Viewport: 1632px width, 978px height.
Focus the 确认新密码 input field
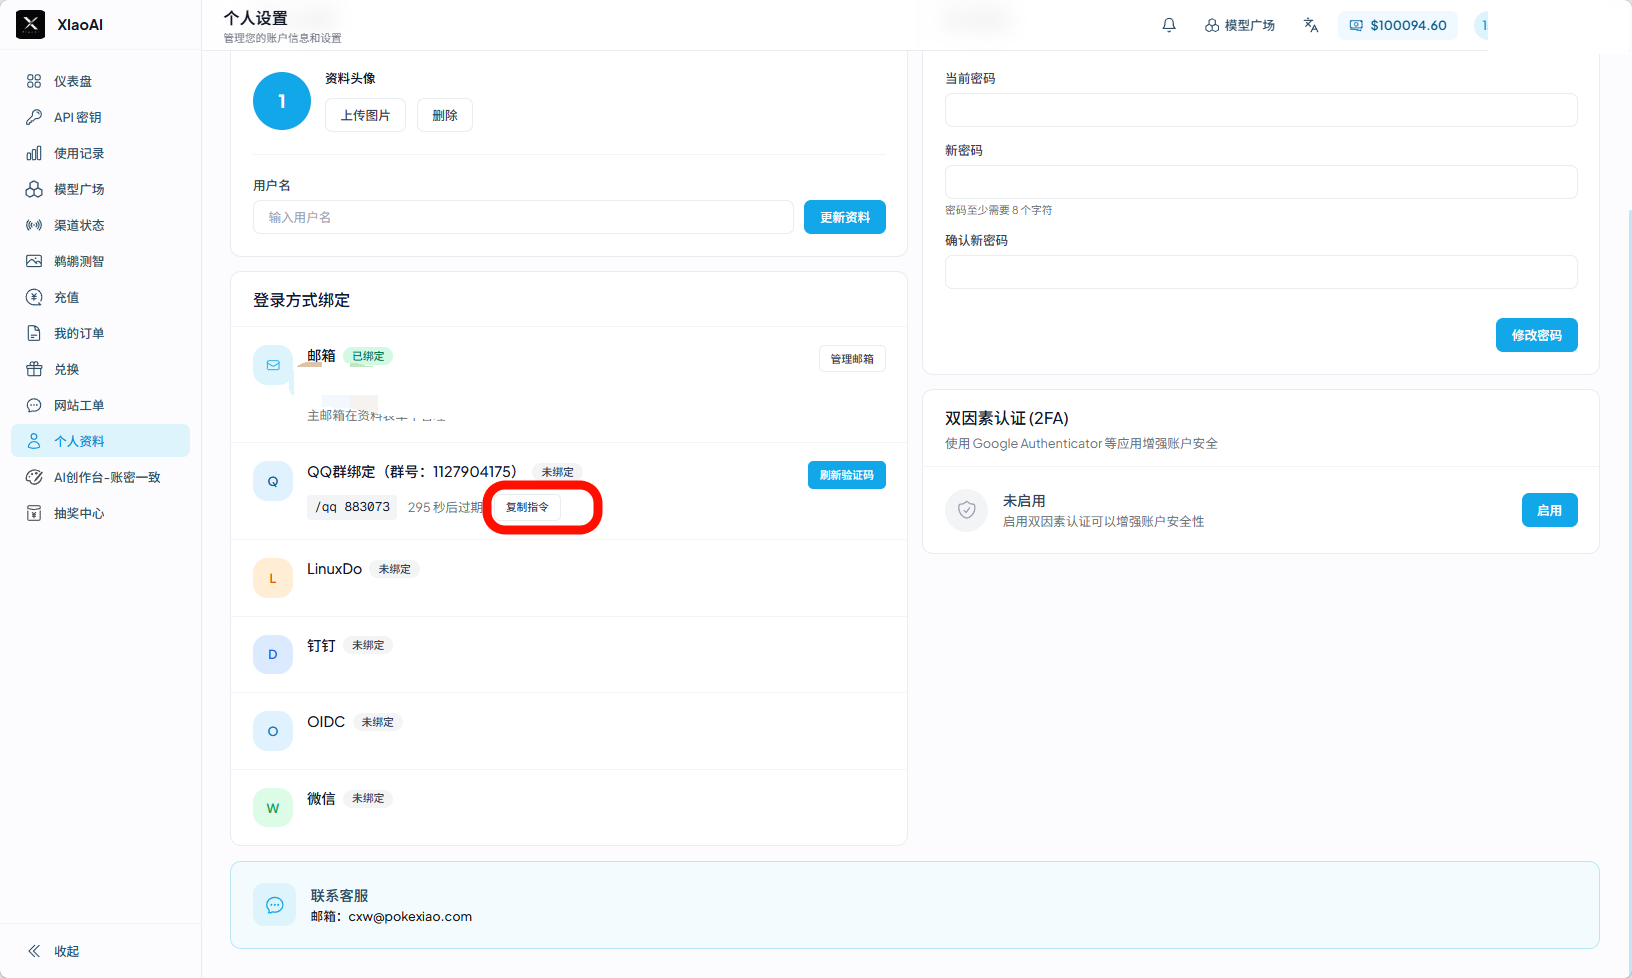pyautogui.click(x=1261, y=272)
